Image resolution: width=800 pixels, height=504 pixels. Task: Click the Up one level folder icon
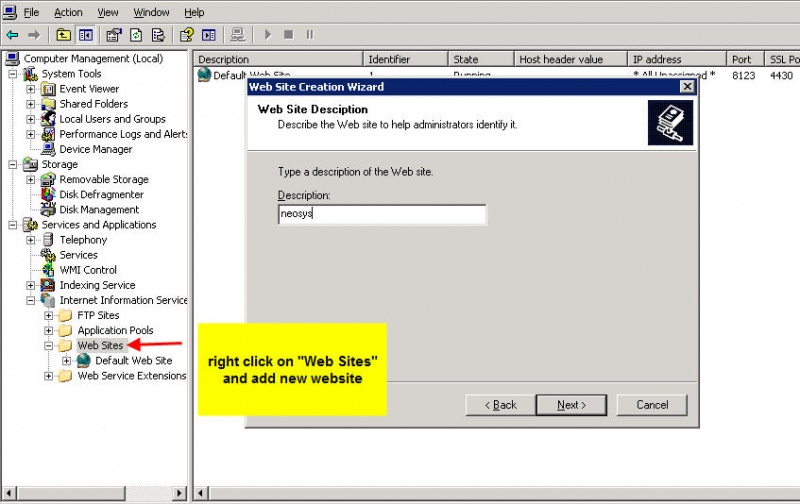coord(63,35)
